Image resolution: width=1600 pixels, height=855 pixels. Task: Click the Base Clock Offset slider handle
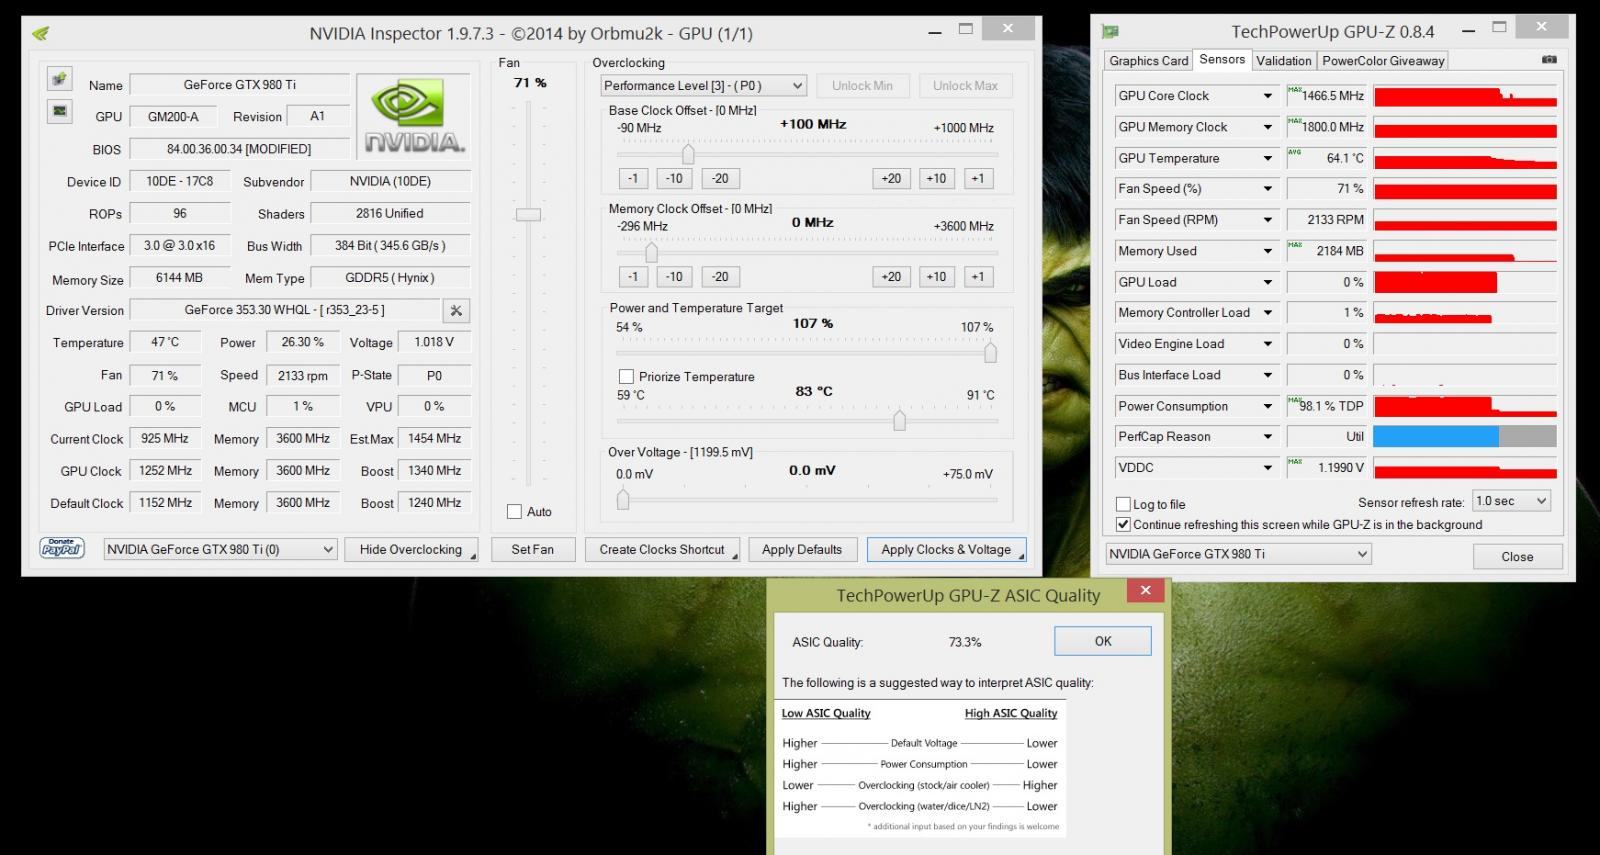[x=688, y=154]
